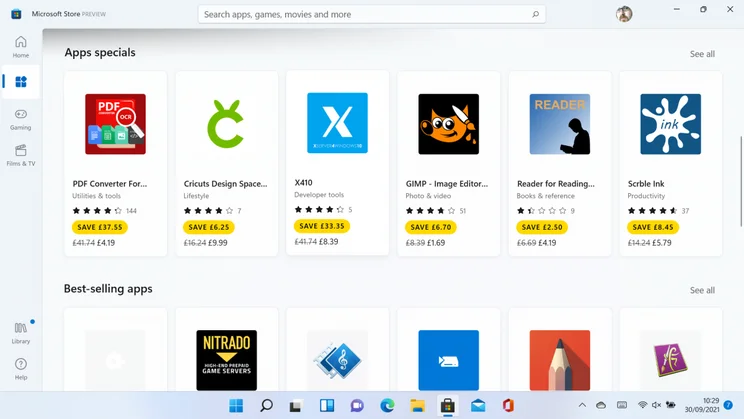Open the GIMP Image Editor app icon

[448, 124]
